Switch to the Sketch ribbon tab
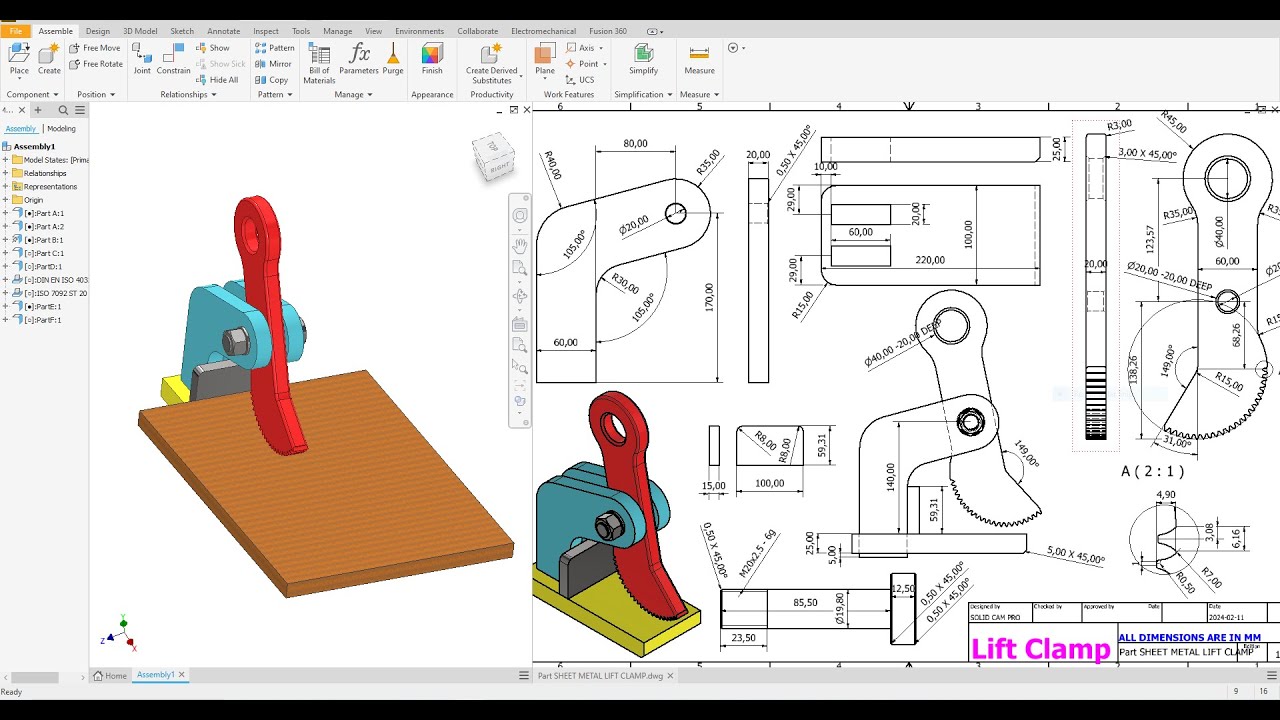This screenshot has height=720, width=1280. click(182, 31)
